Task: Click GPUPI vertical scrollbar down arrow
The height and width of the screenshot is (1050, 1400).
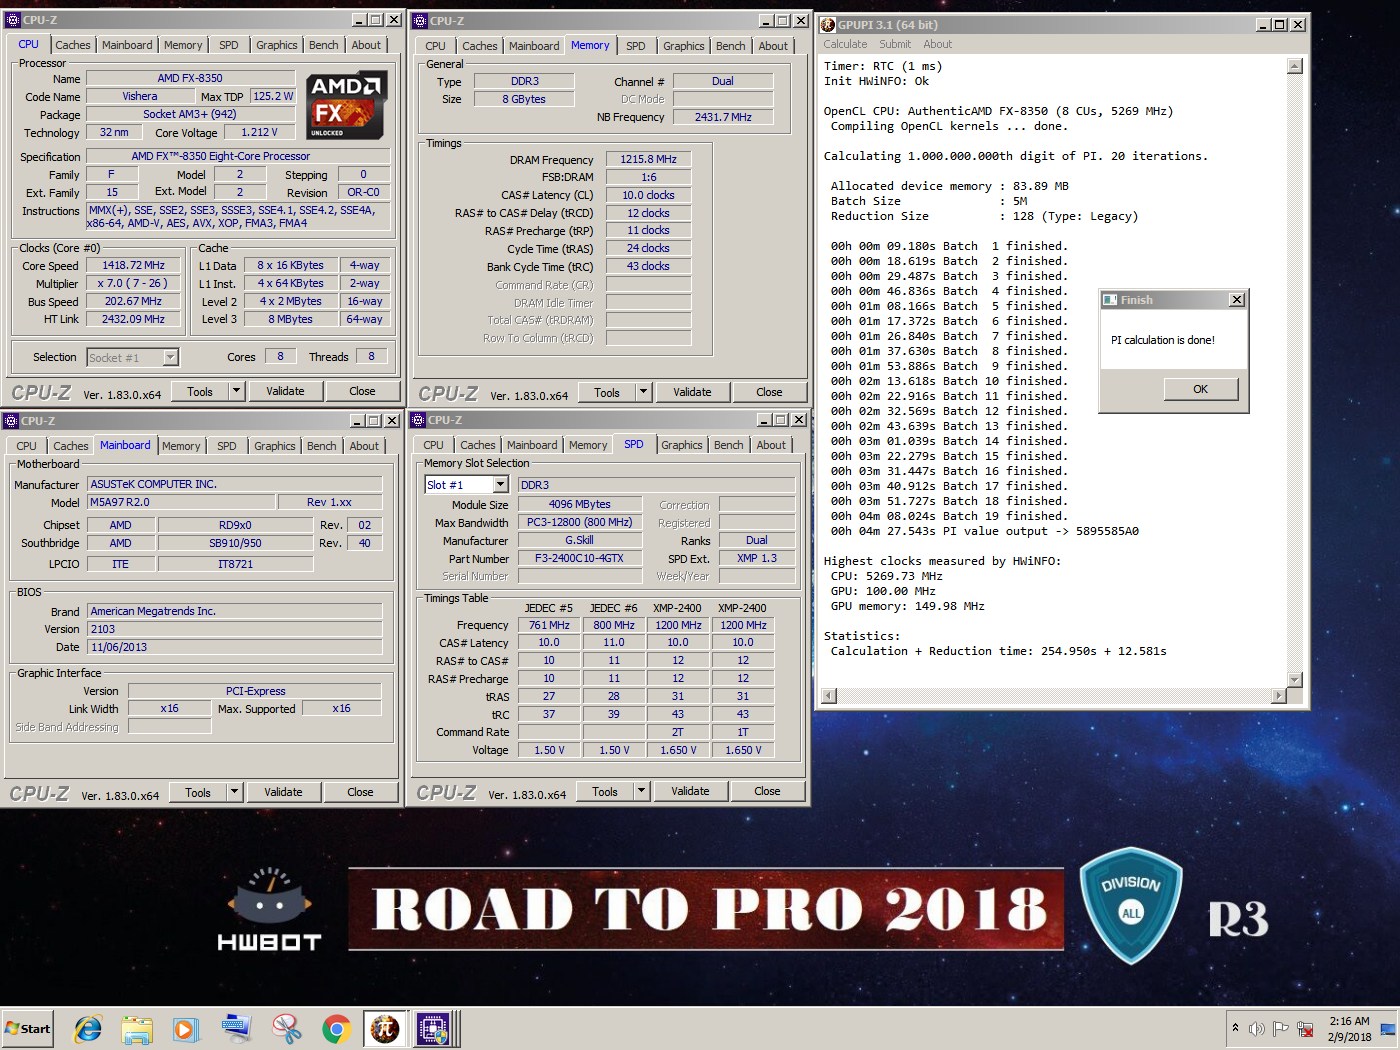Action: [1295, 680]
